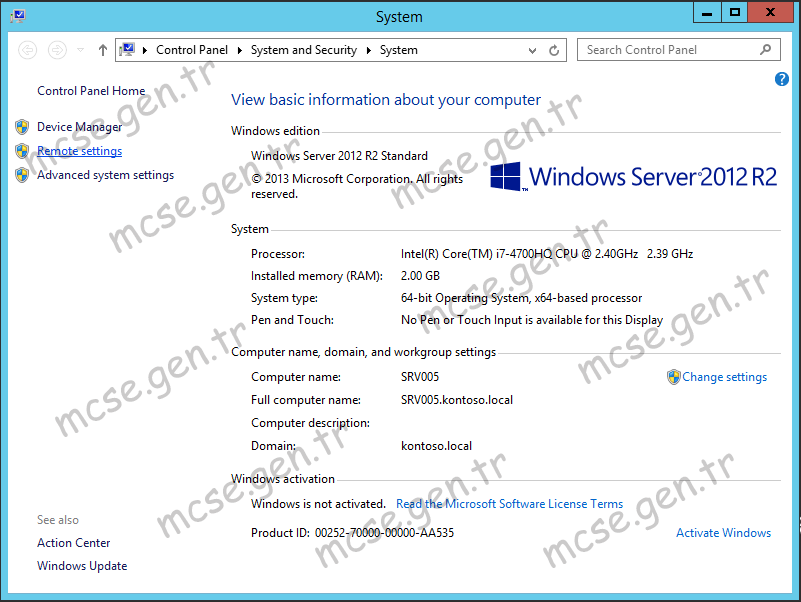The width and height of the screenshot is (801, 602).
Task: Select System in the breadcrumb path
Action: click(398, 50)
